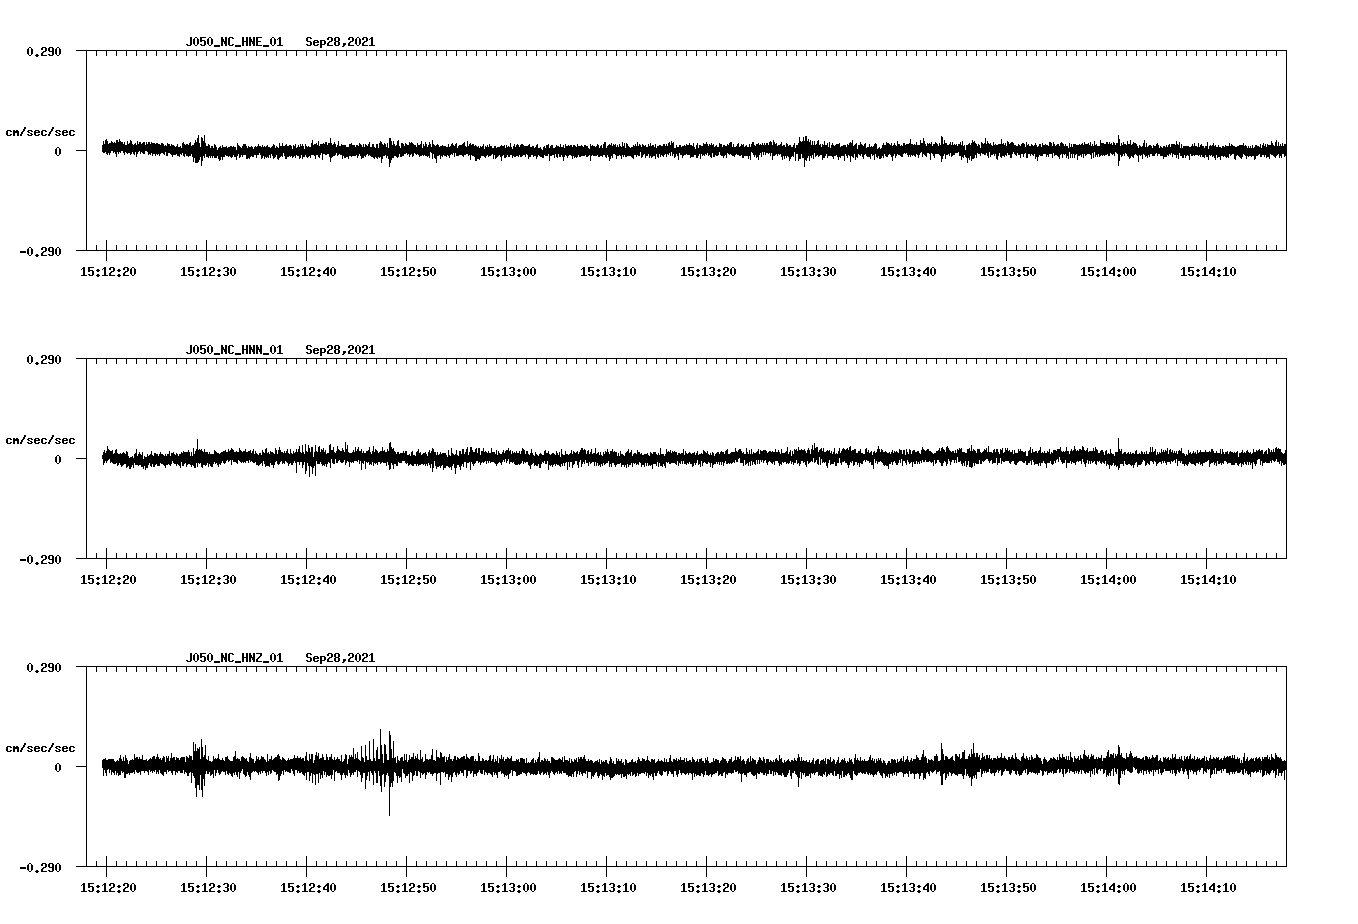The width and height of the screenshot is (1358, 924).
Task: Pick the 15:12:50 time label on HNN axis
Action: click(x=408, y=580)
